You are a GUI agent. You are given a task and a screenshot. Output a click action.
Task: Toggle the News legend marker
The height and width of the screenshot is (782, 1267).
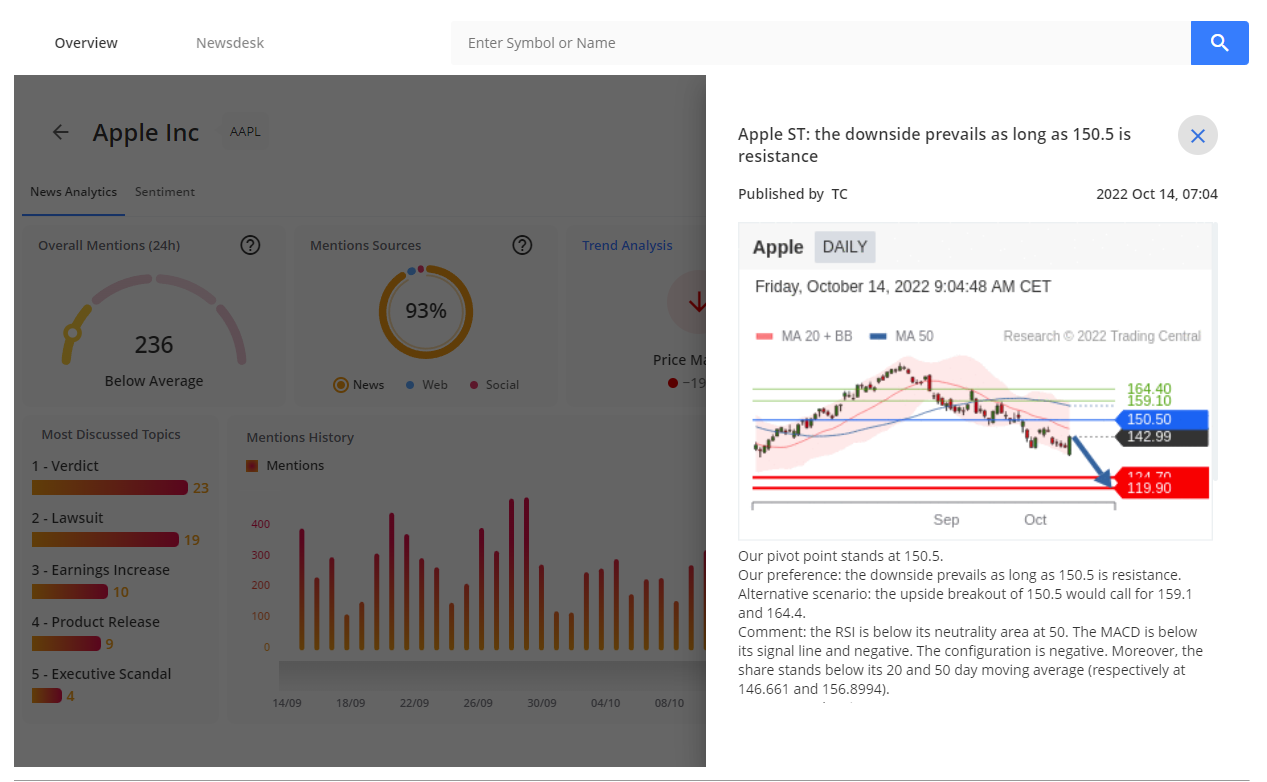tap(341, 384)
